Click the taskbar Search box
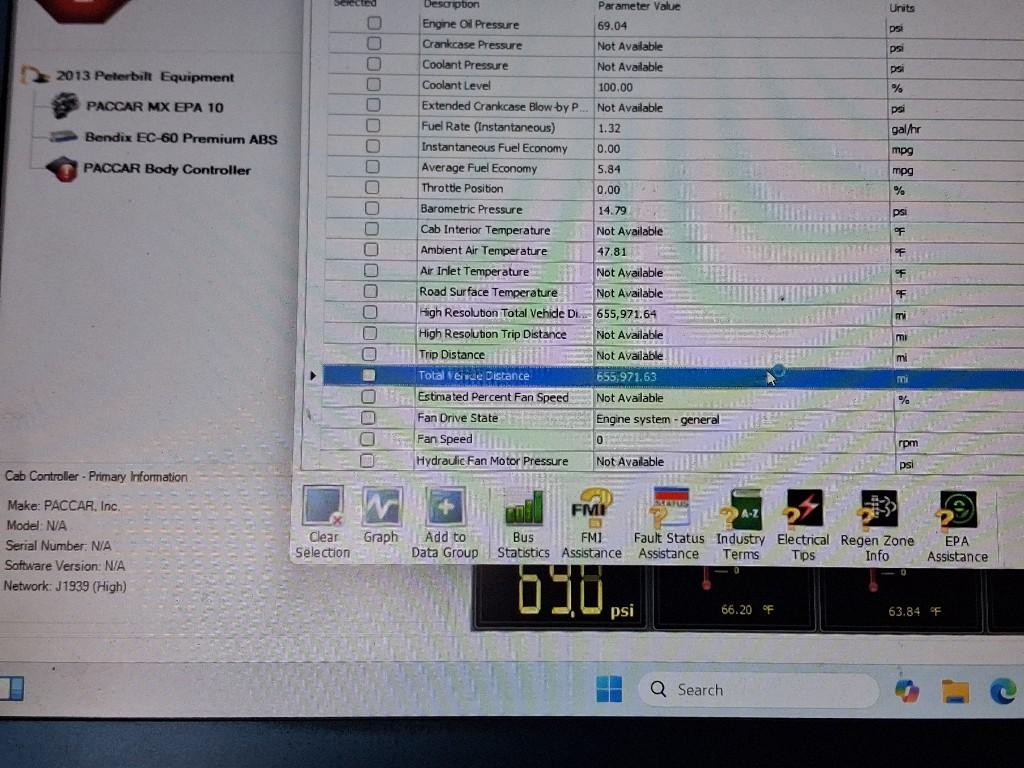 [756, 690]
